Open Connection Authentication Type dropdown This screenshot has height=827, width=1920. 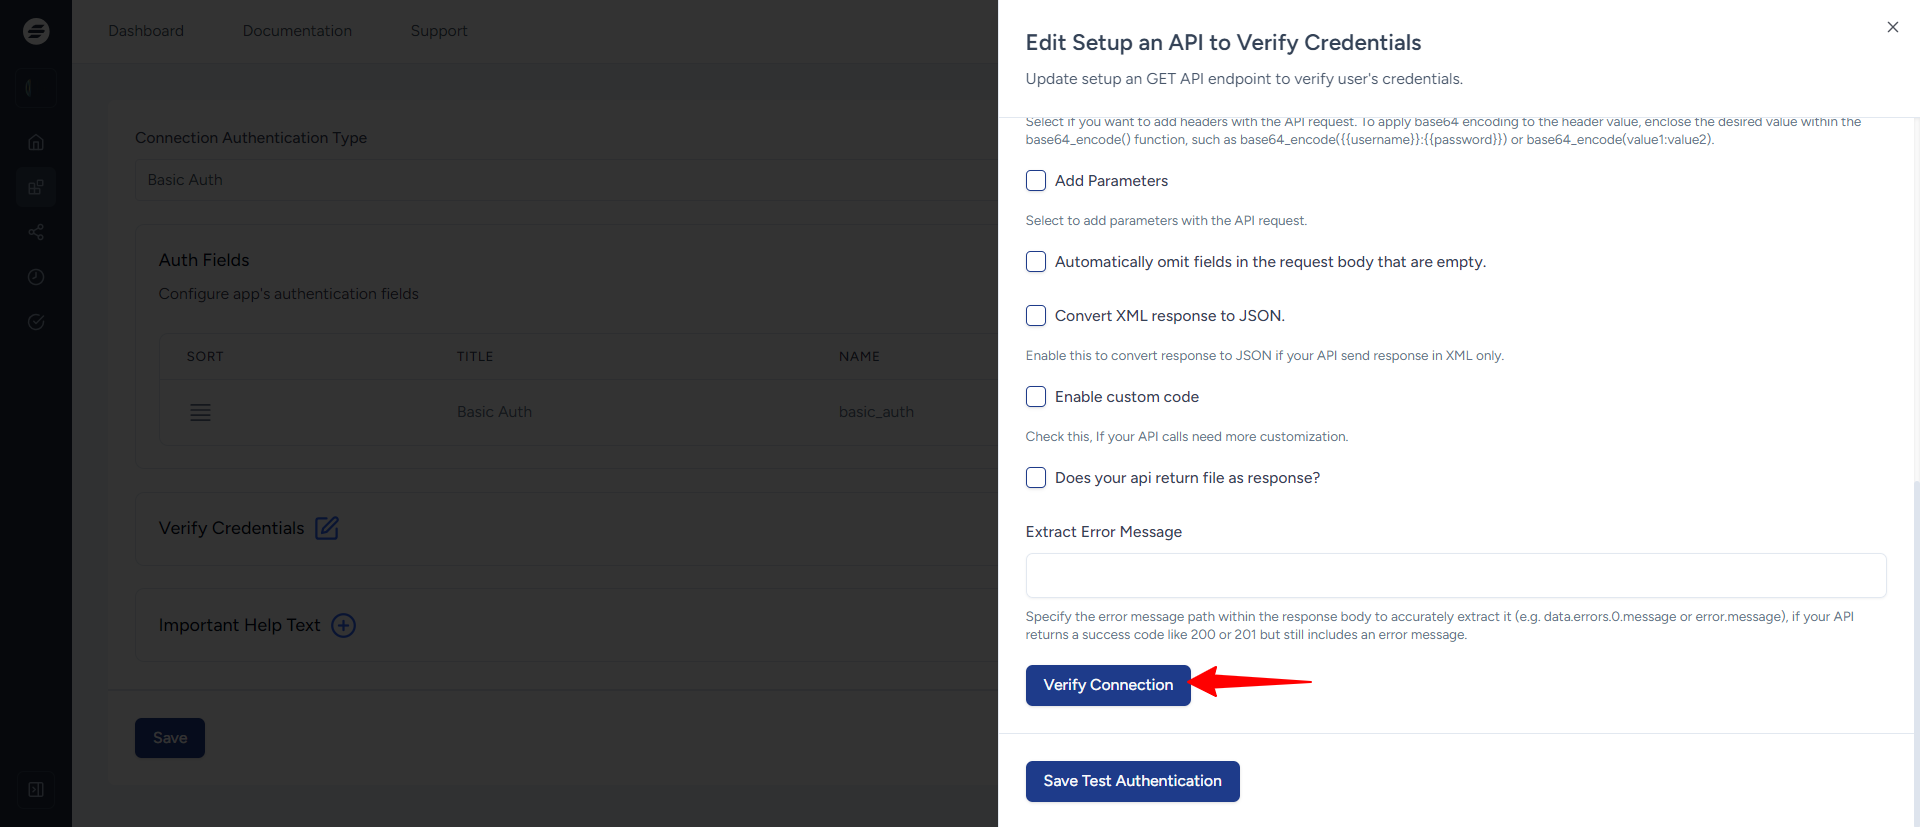tap(565, 180)
